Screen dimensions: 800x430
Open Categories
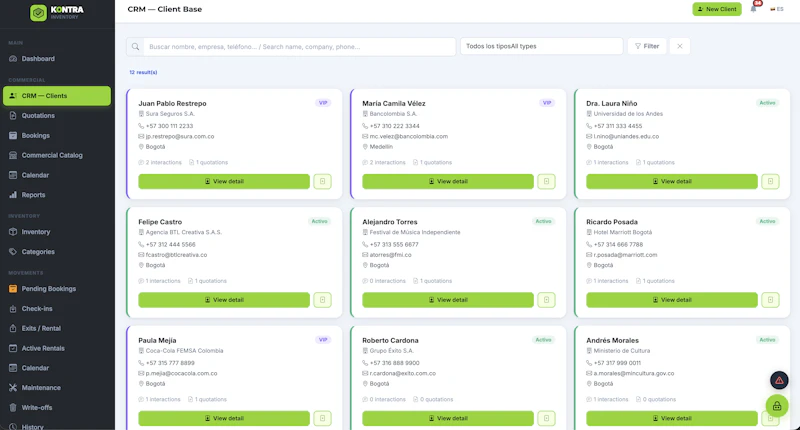(57, 251)
